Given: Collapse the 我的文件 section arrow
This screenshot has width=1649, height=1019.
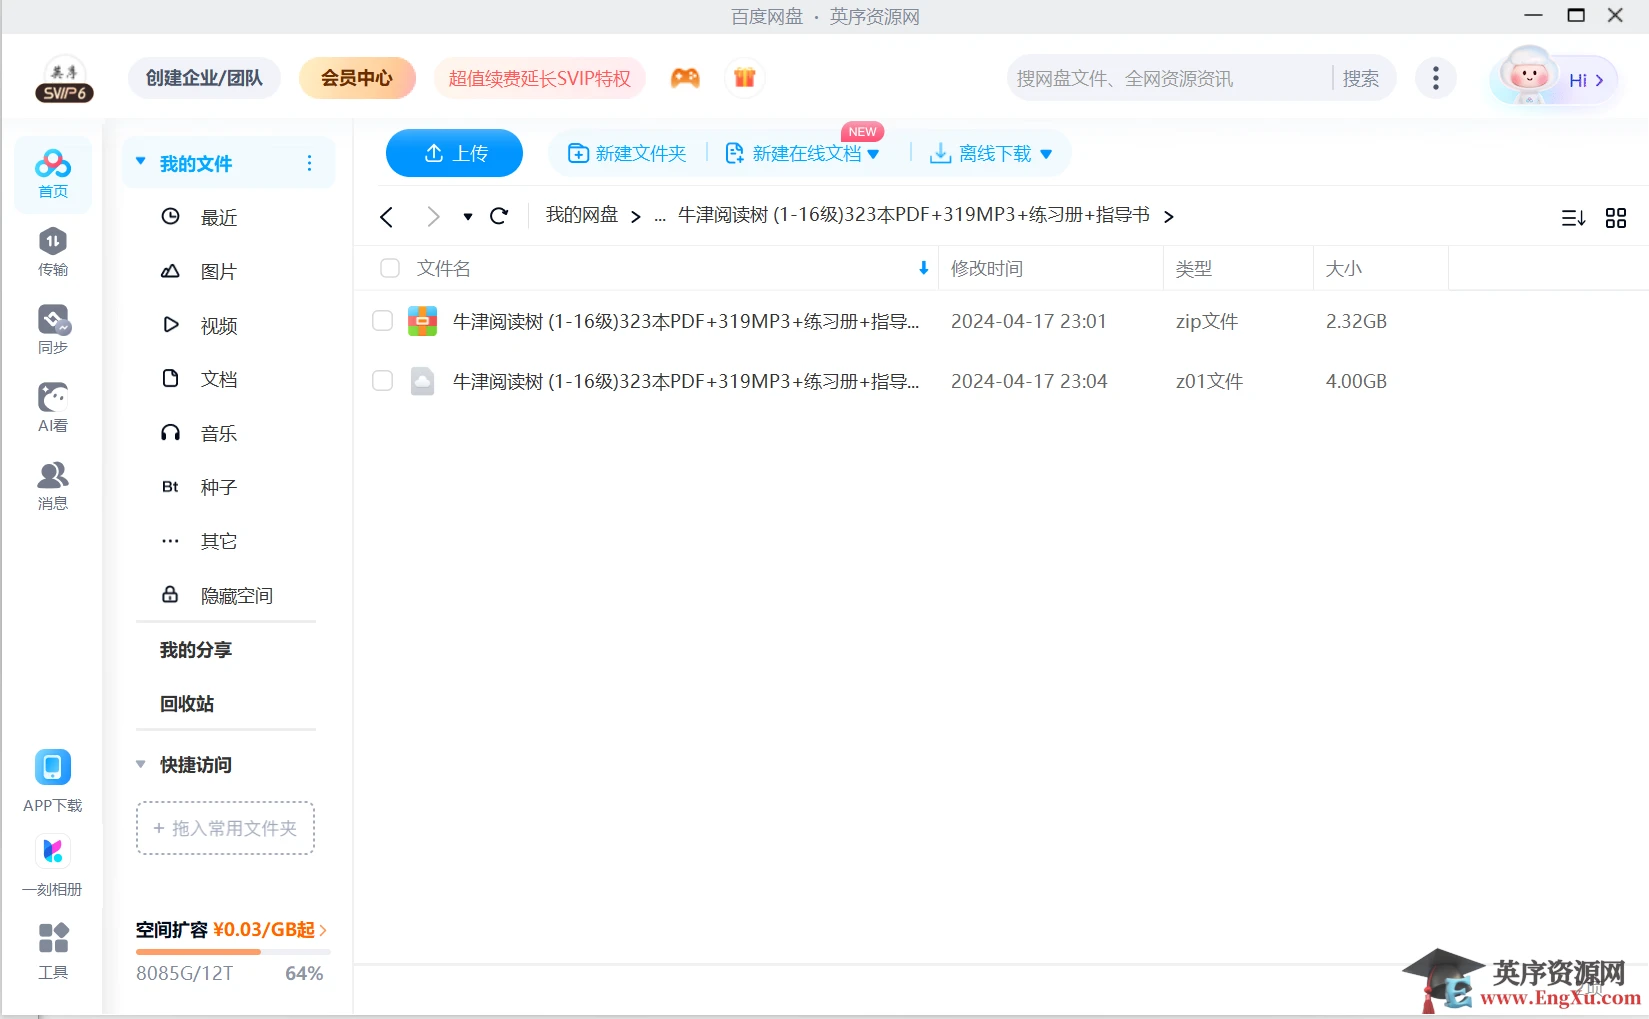Looking at the screenshot, I should tap(141, 161).
